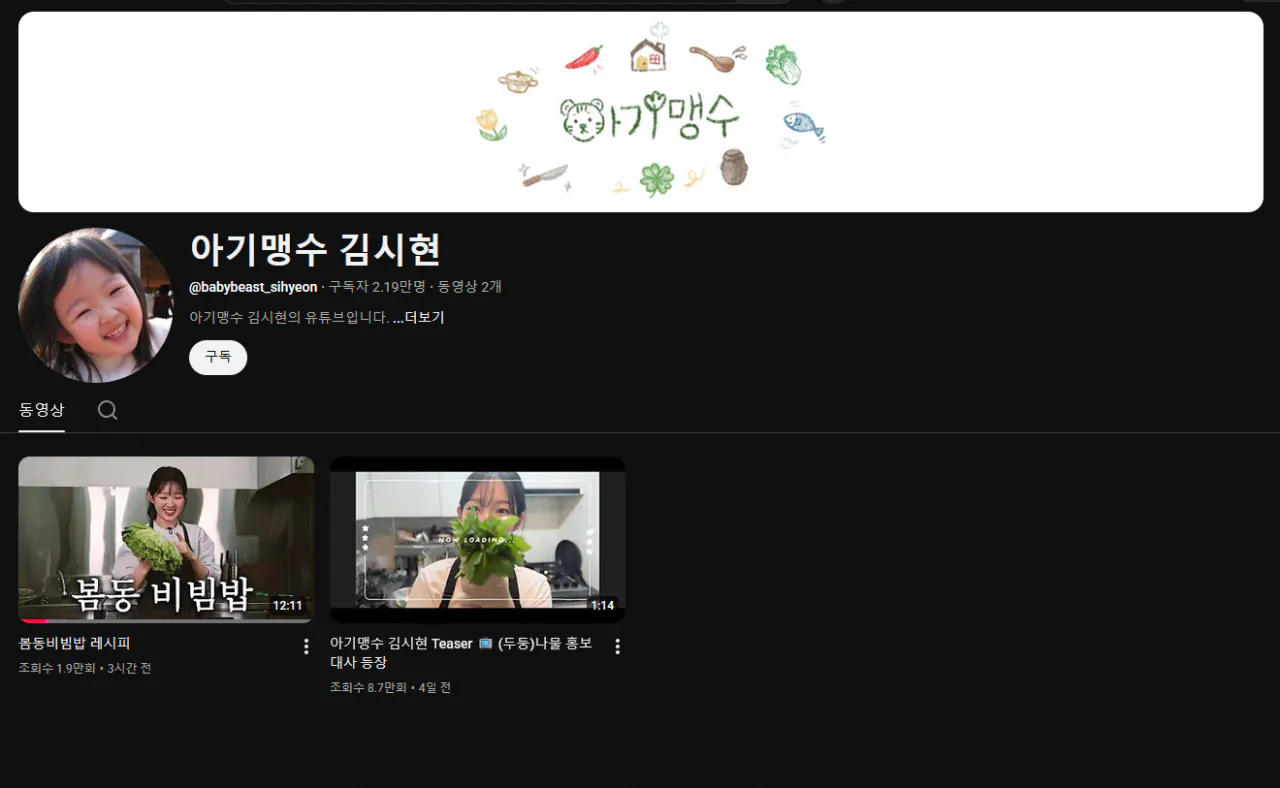Click the channel name 아기맹수 김시현 heading
1280x788 pixels.
(315, 250)
